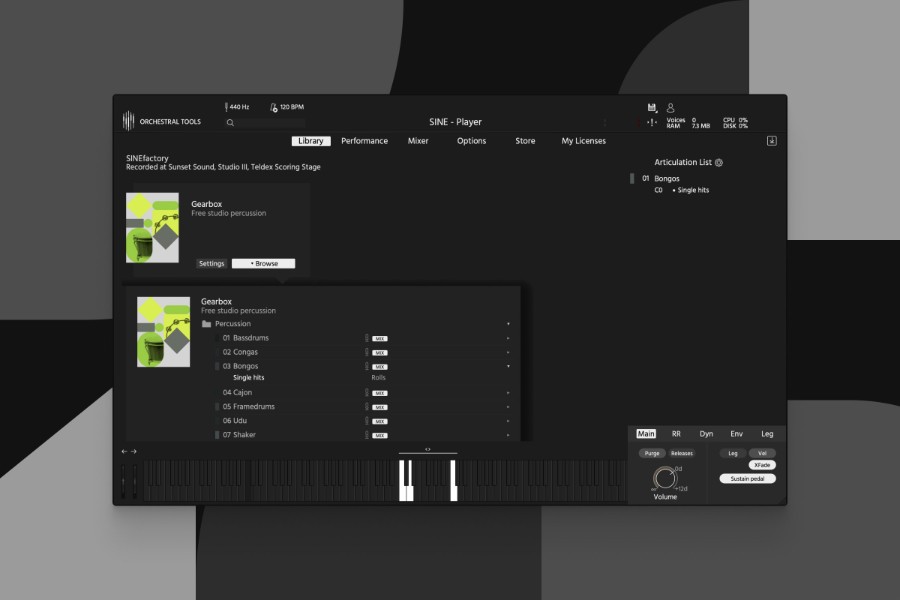Collapse the Percussion folder dropdown arrow

pos(508,324)
